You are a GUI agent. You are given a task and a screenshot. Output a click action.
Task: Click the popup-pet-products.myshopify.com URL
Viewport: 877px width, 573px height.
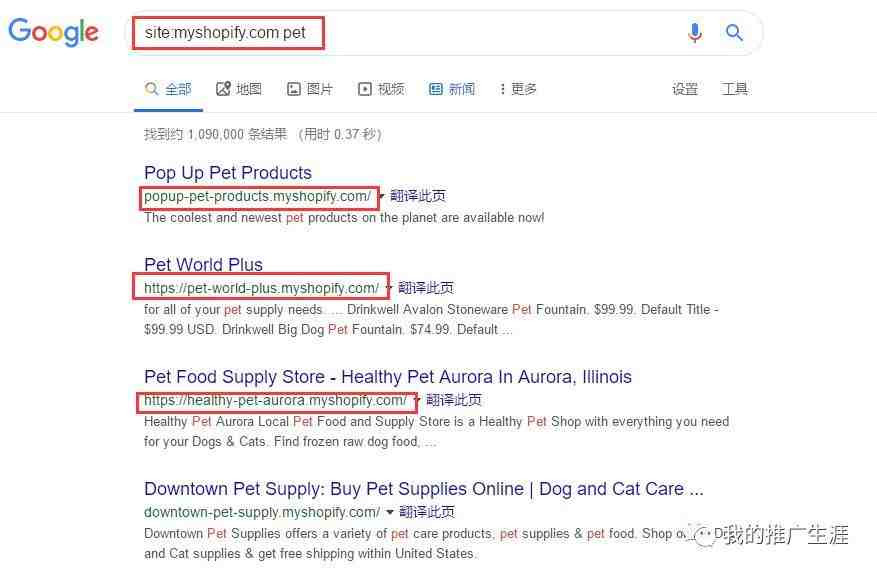258,196
